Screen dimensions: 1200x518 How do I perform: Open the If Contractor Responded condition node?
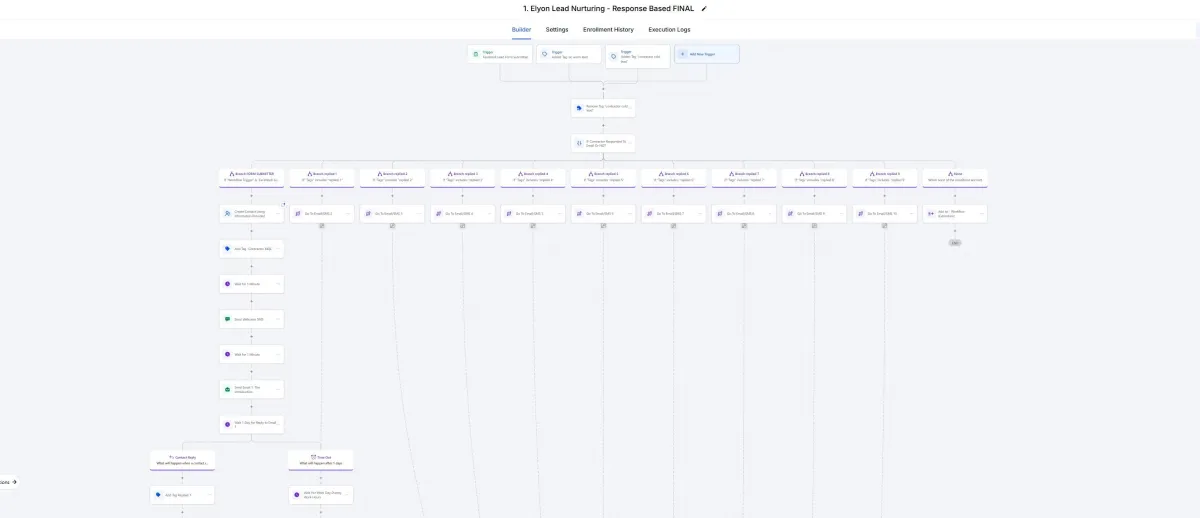(x=603, y=143)
